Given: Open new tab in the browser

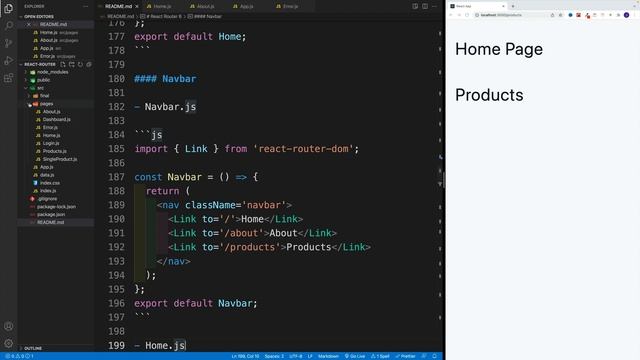Looking at the screenshot, I should tap(513, 6).
